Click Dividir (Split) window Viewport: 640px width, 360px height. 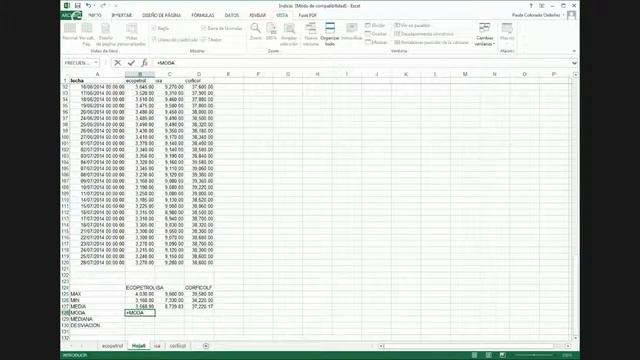(x=375, y=25)
